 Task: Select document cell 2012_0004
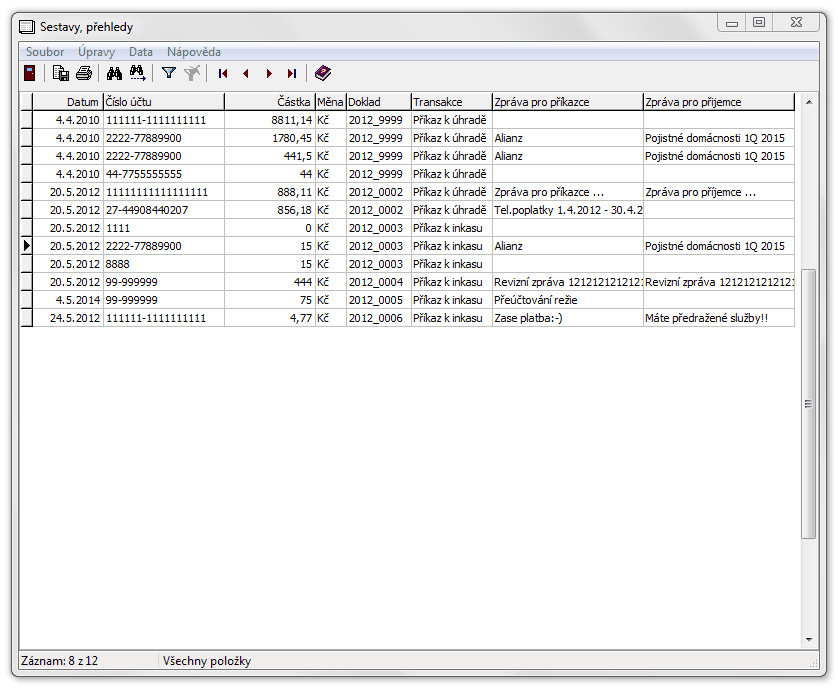pyautogui.click(x=379, y=282)
